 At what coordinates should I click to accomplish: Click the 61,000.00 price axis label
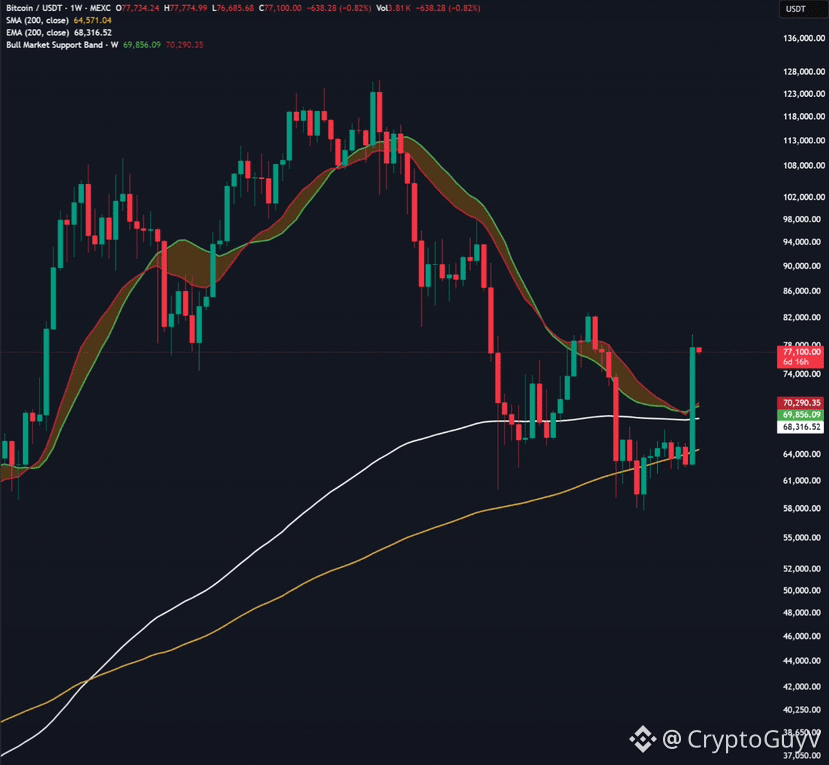tap(802, 481)
